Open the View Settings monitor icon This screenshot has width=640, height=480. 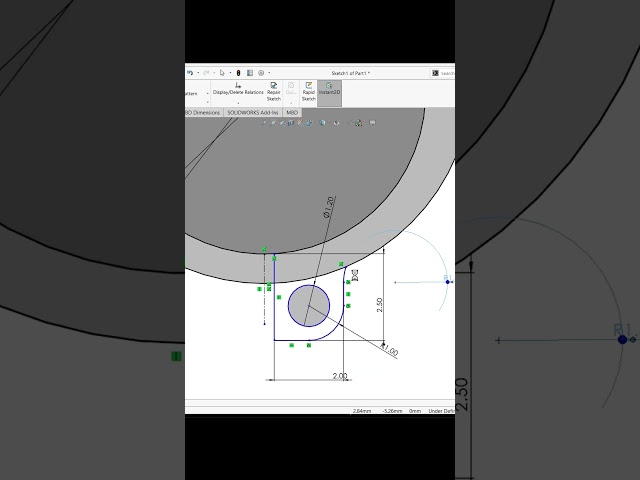point(372,123)
